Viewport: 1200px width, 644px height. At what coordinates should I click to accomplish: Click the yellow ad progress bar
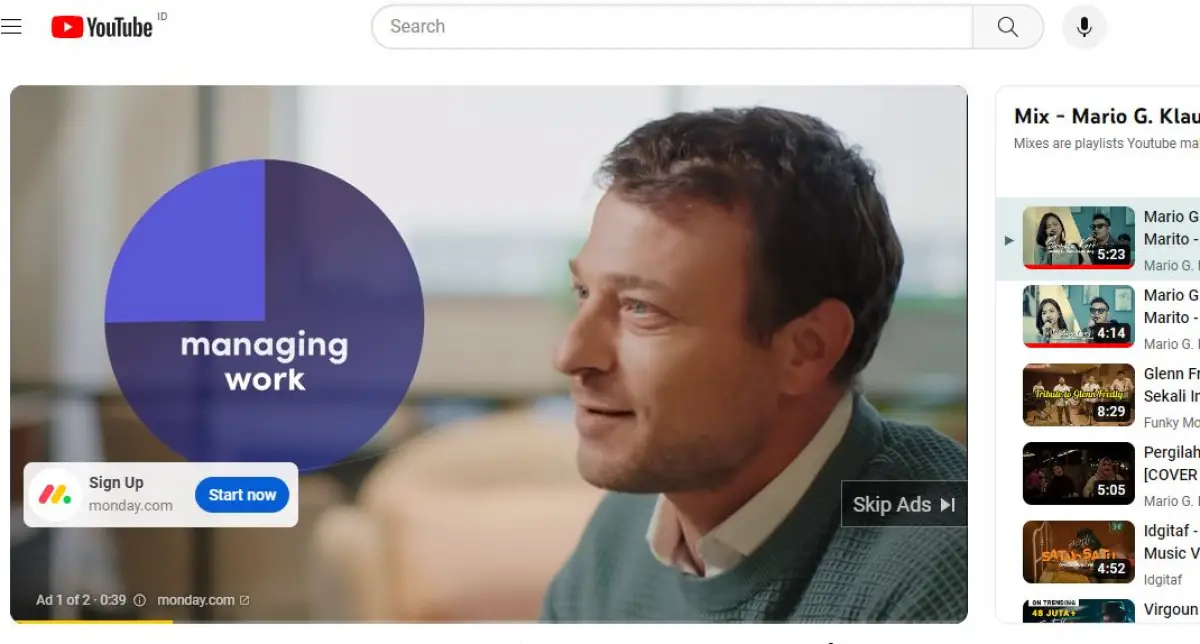(x=92, y=622)
